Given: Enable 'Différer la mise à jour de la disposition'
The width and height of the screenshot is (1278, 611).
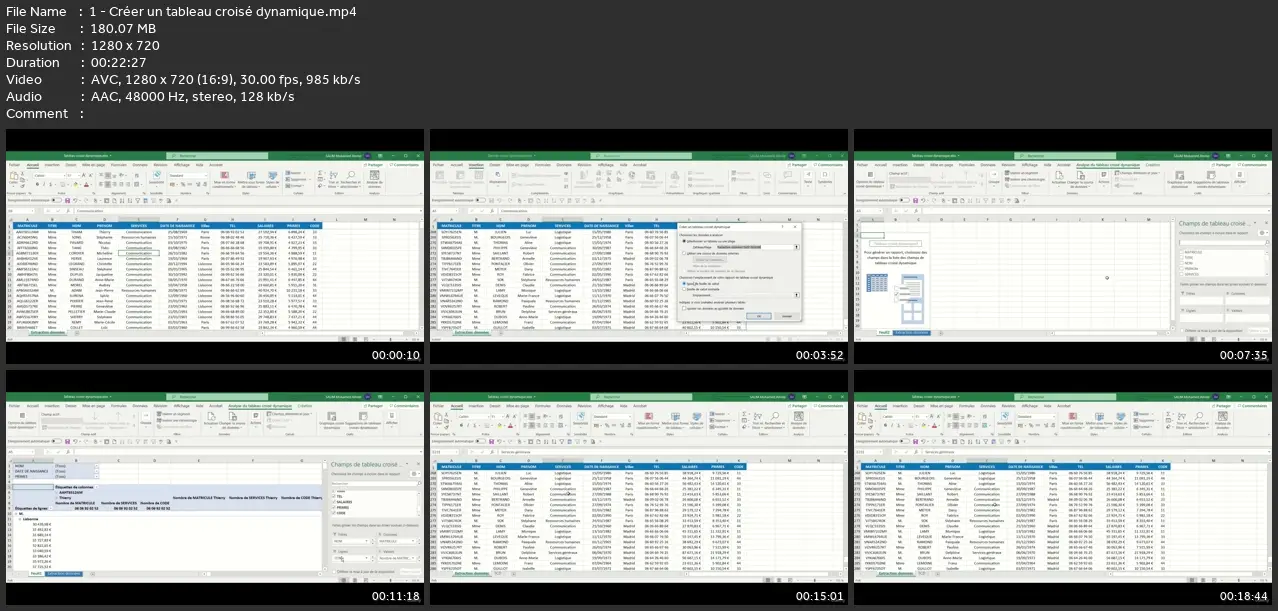Looking at the screenshot, I should (1182, 330).
